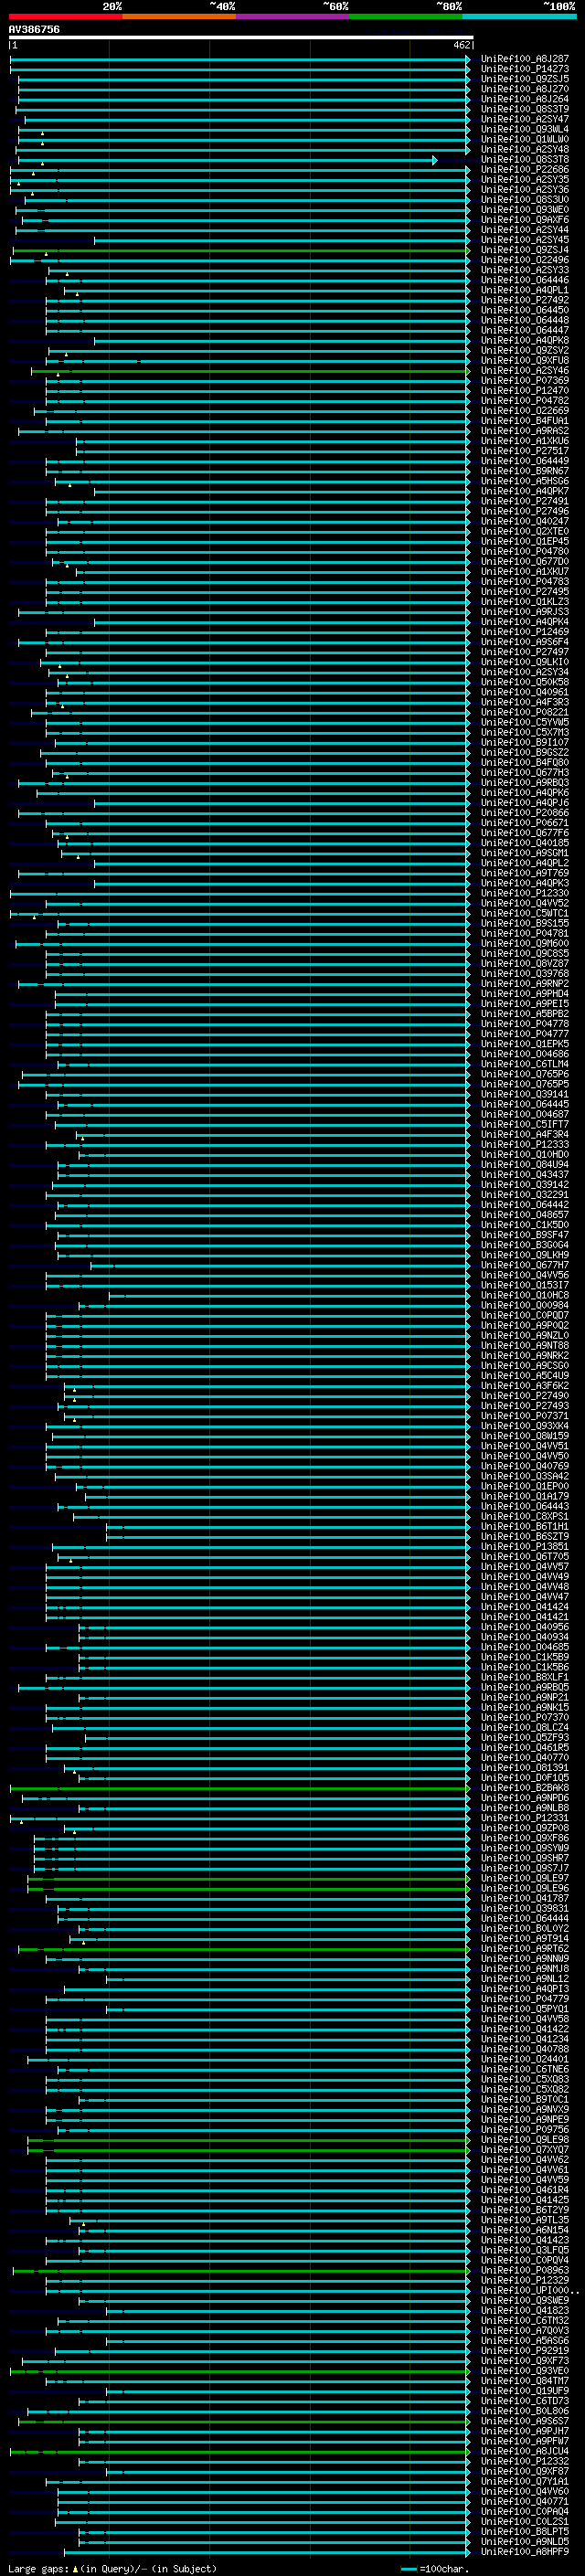Click hit label UniRef100_P12470
Screen dimensions: 585x2576
(525, 390)
